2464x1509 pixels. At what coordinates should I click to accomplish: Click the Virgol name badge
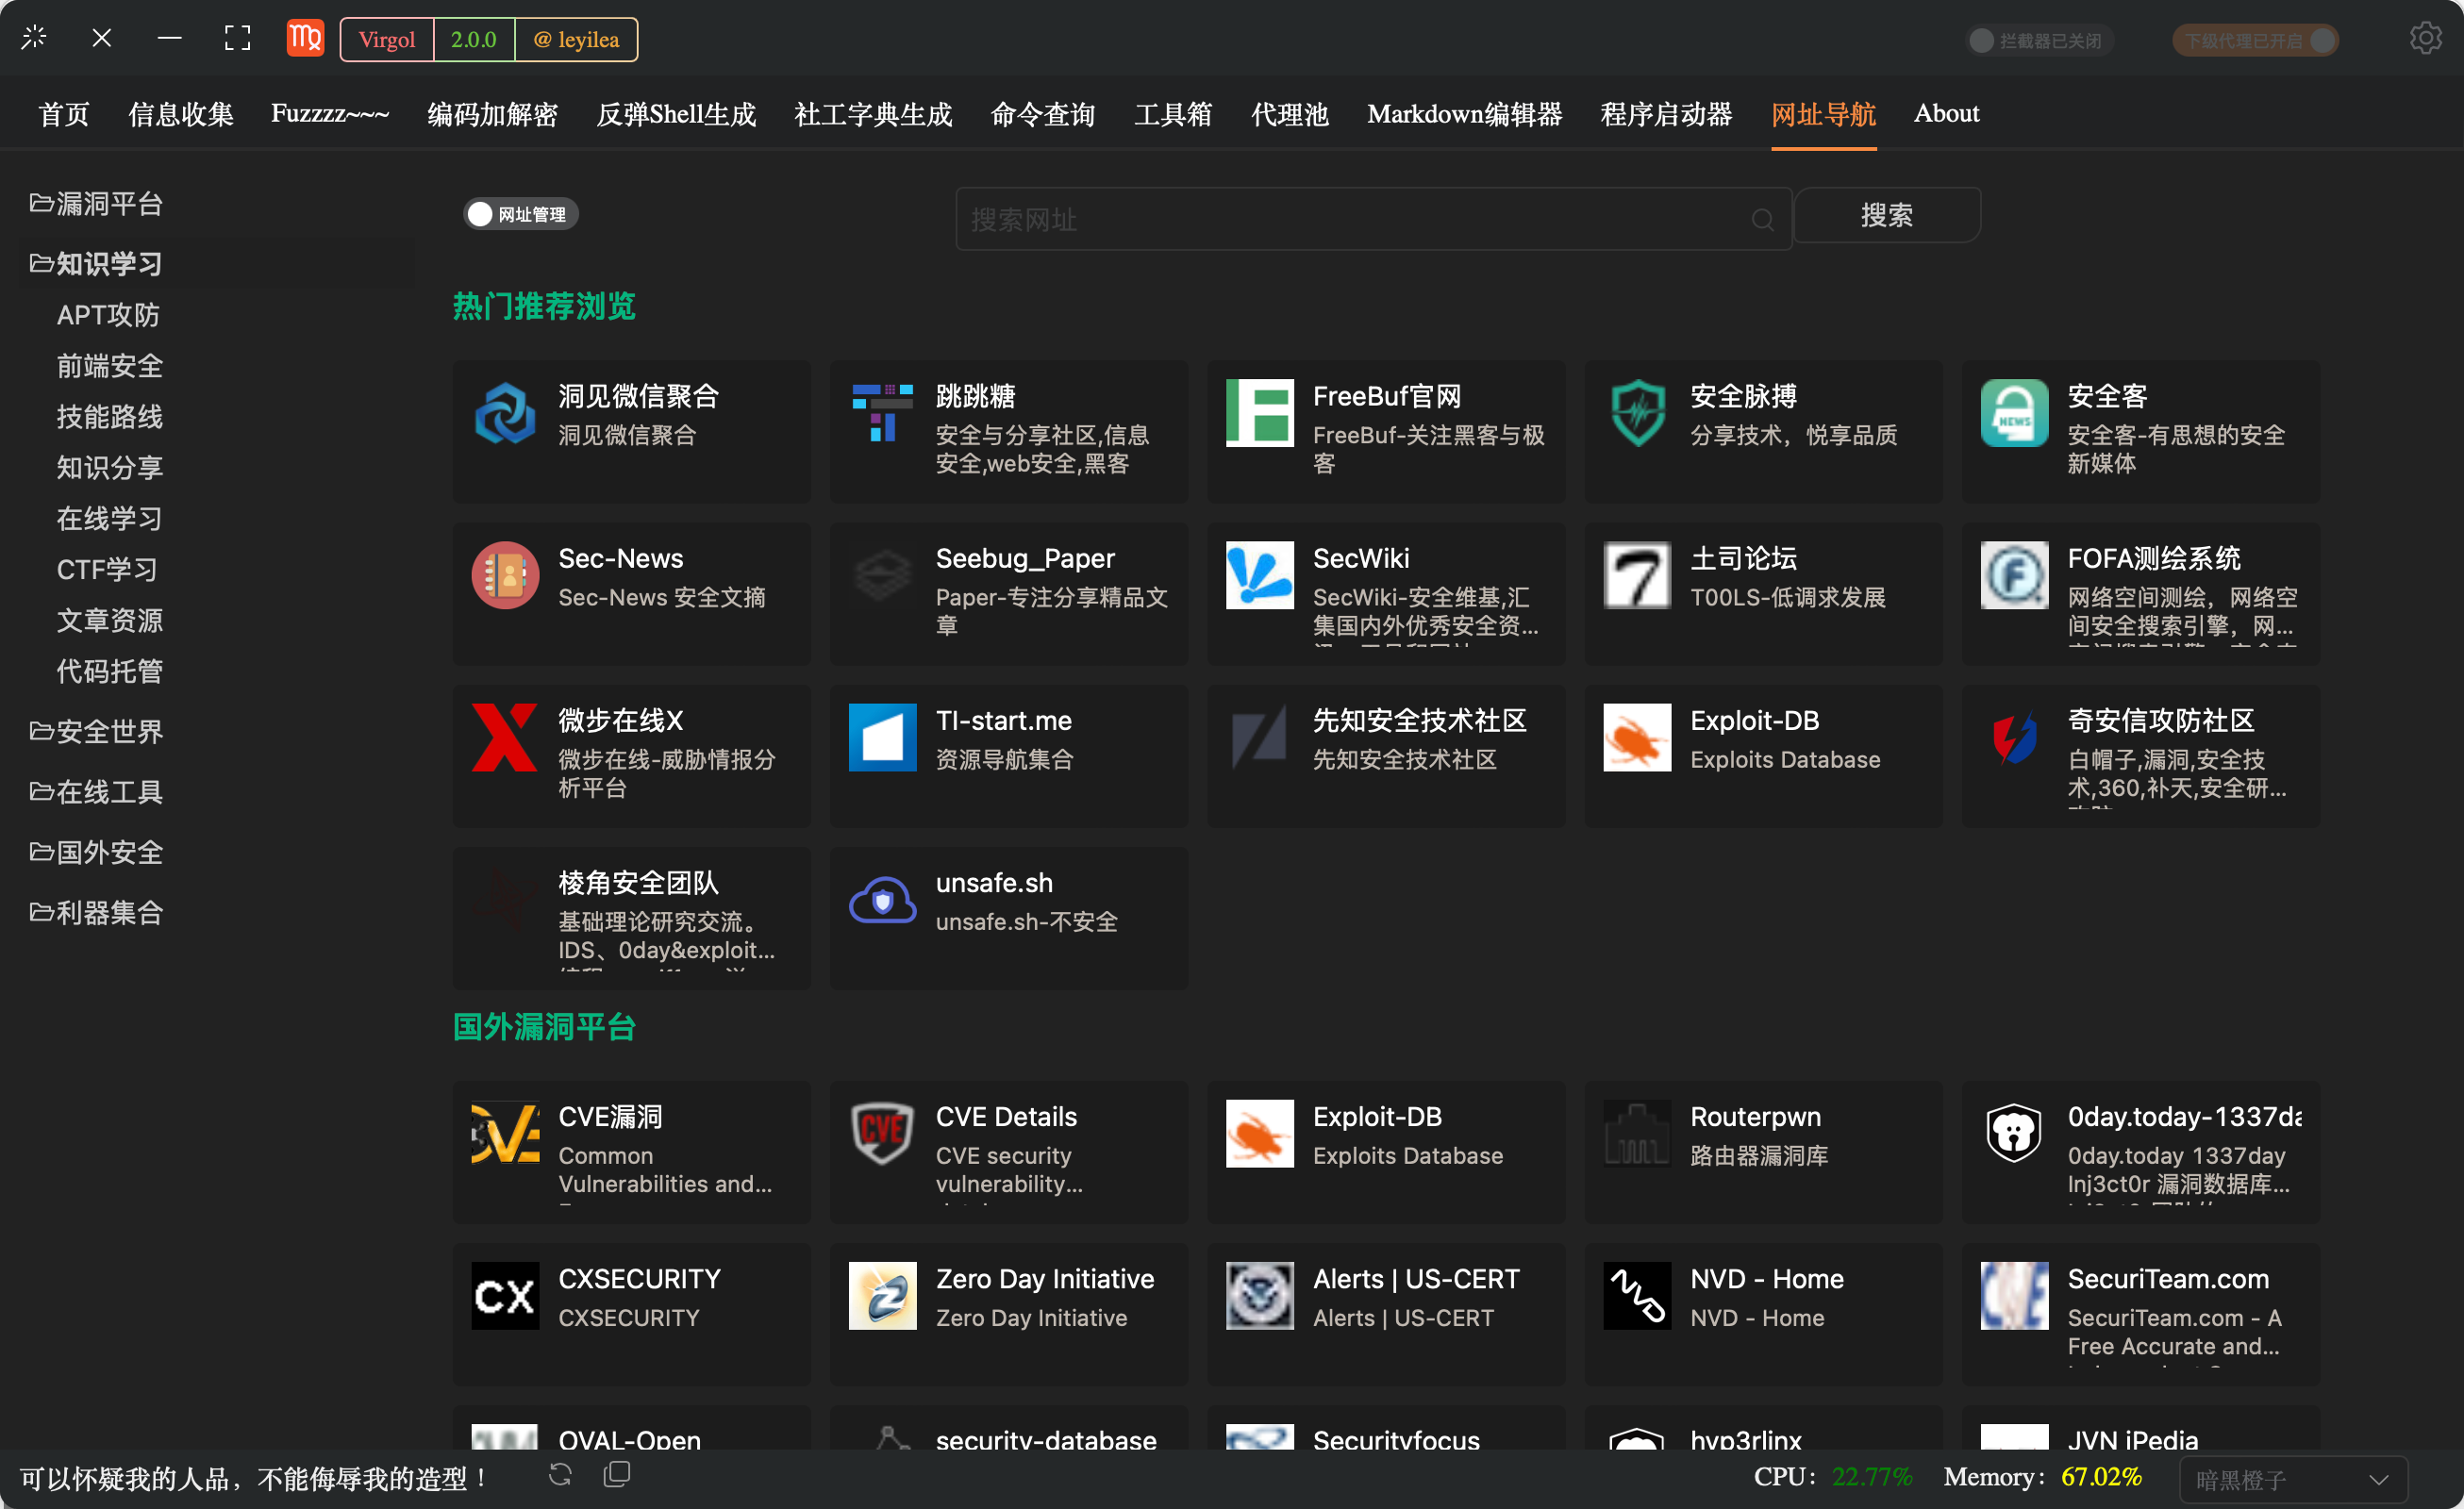tap(387, 40)
